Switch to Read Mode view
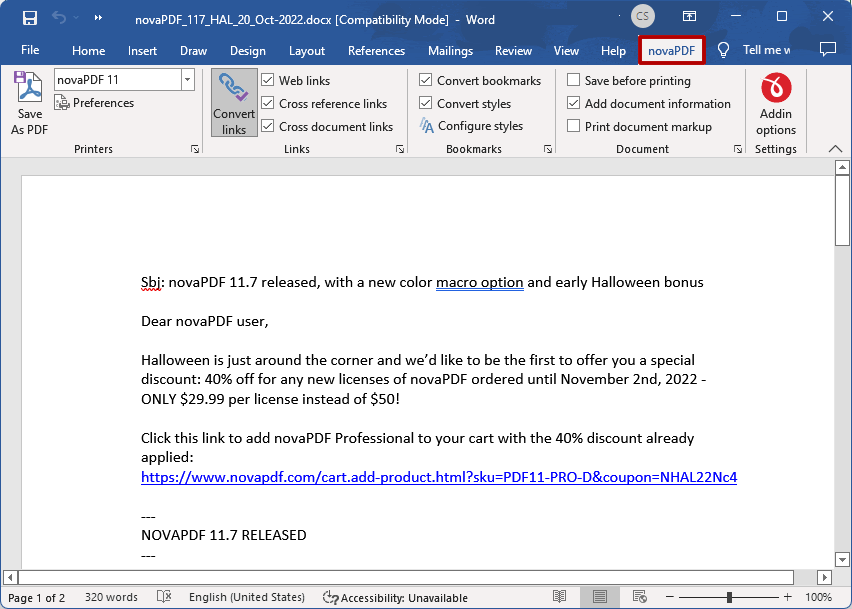The width and height of the screenshot is (852, 609). click(560, 597)
